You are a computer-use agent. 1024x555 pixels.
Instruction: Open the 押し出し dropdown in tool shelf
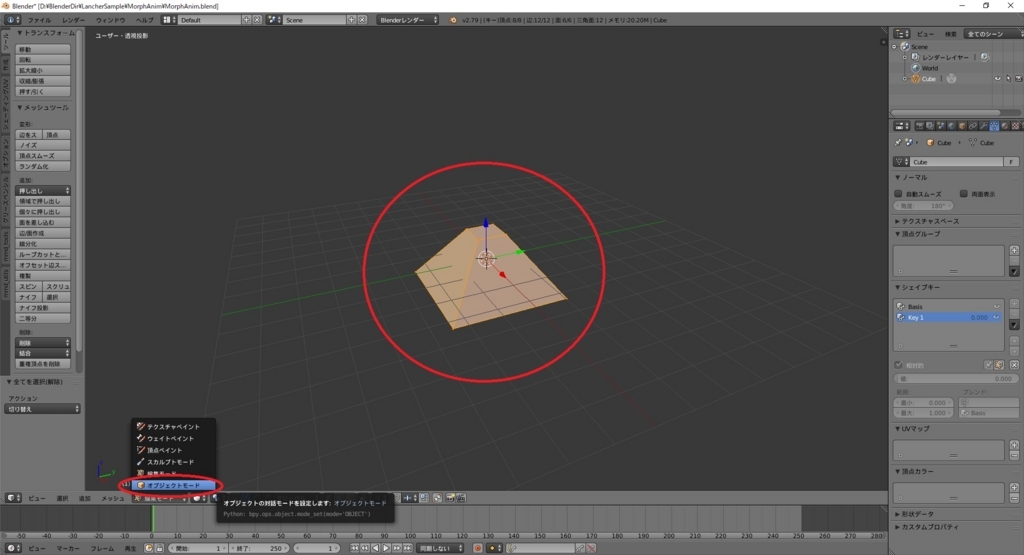42,191
